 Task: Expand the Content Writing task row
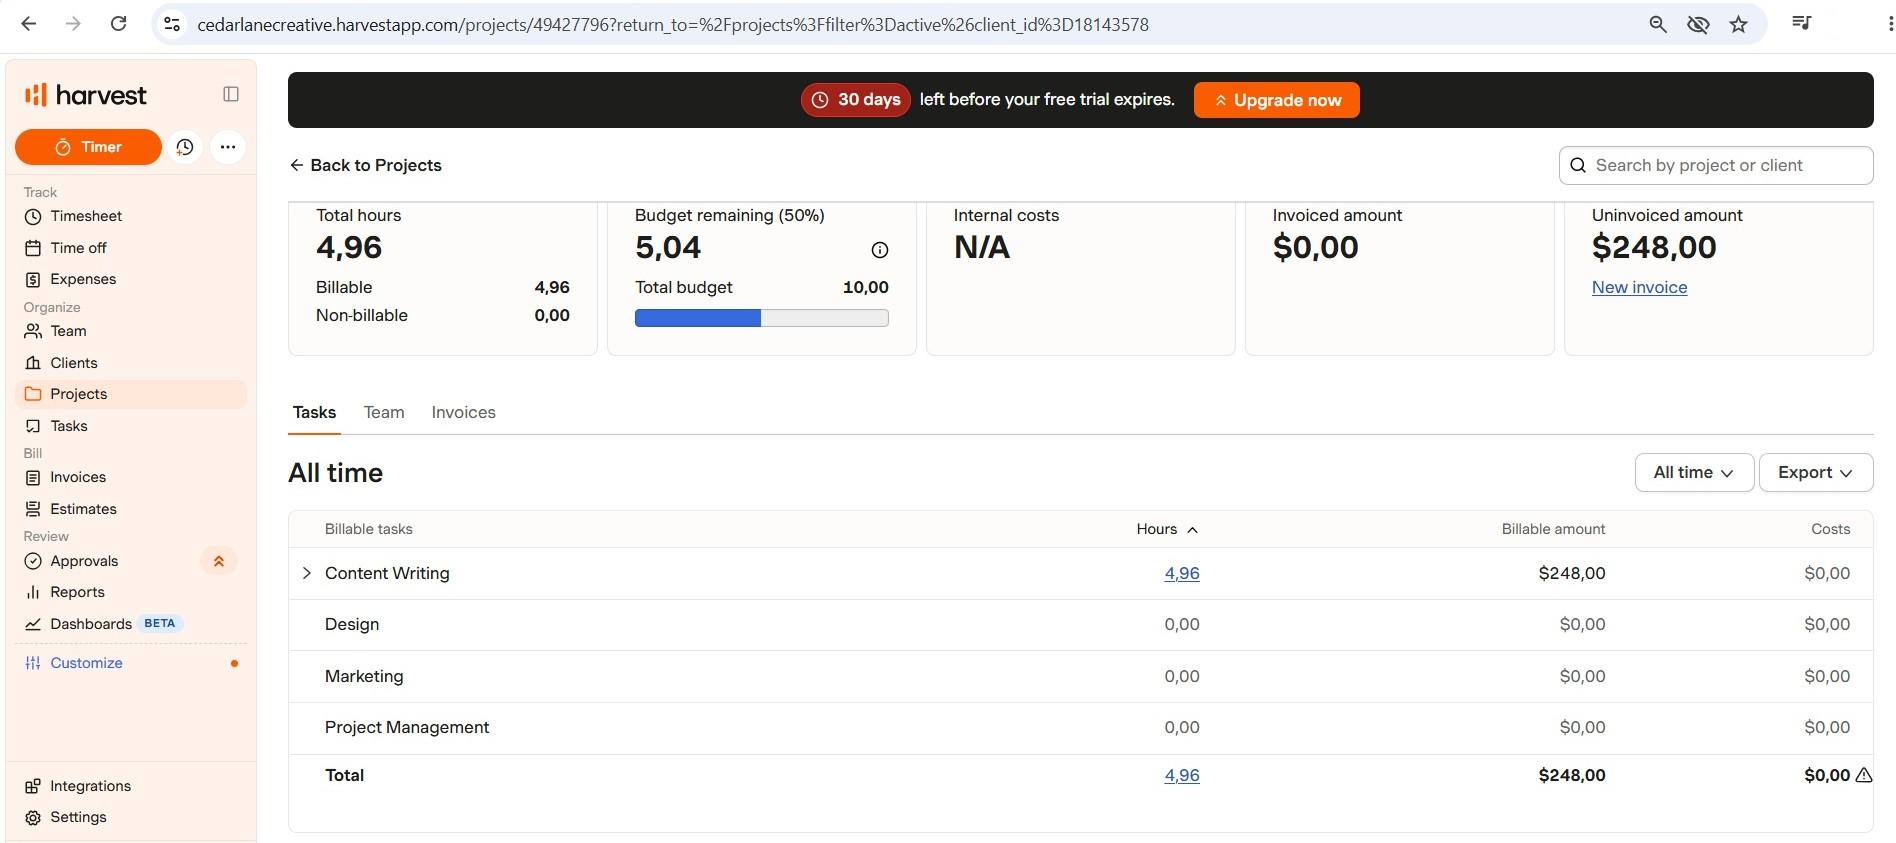click(307, 573)
